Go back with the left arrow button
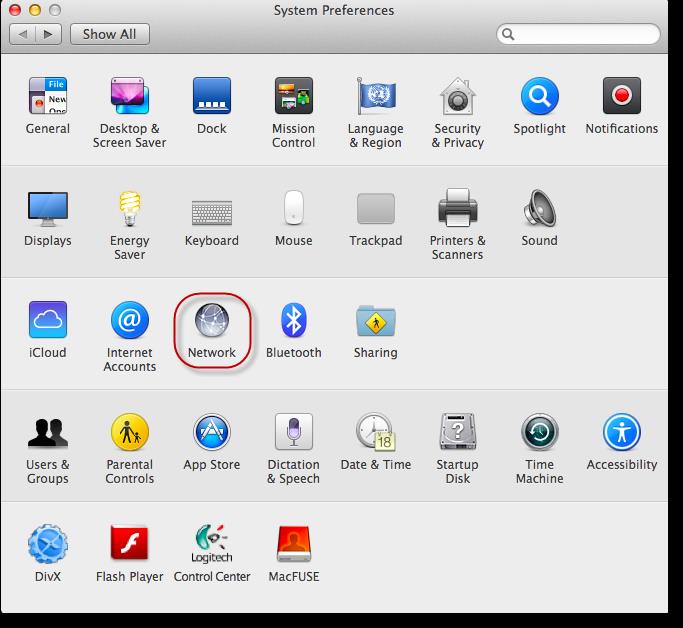683x628 pixels. 23,34
